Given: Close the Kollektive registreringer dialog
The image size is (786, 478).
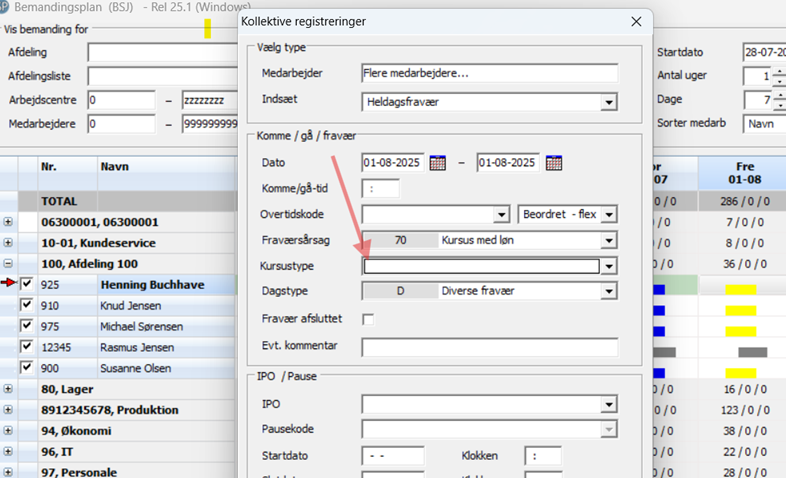Looking at the screenshot, I should point(636,21).
